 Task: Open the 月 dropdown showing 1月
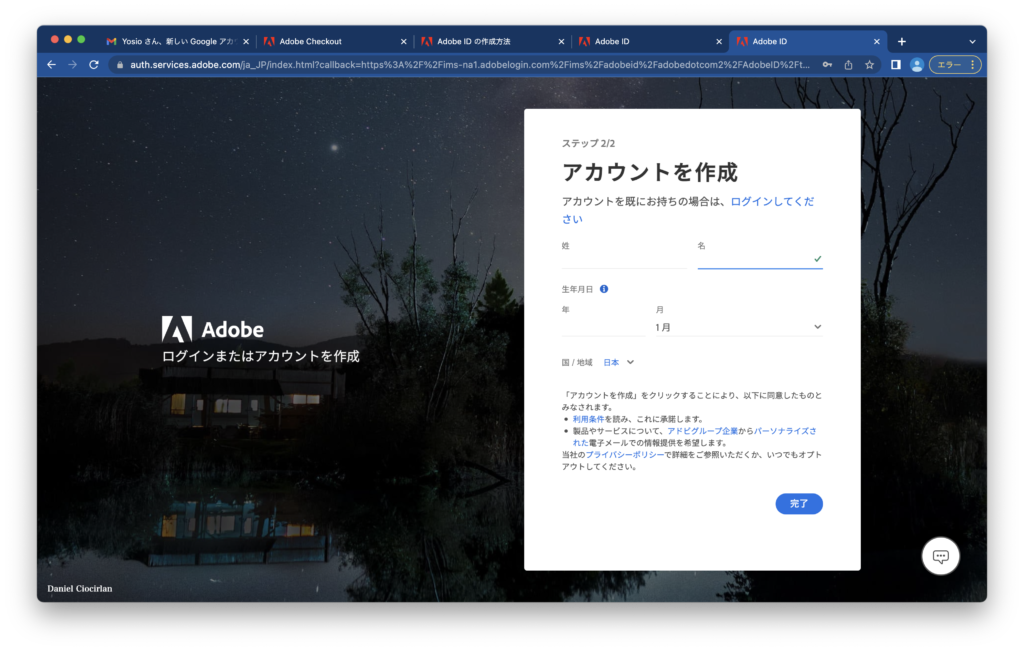point(740,326)
